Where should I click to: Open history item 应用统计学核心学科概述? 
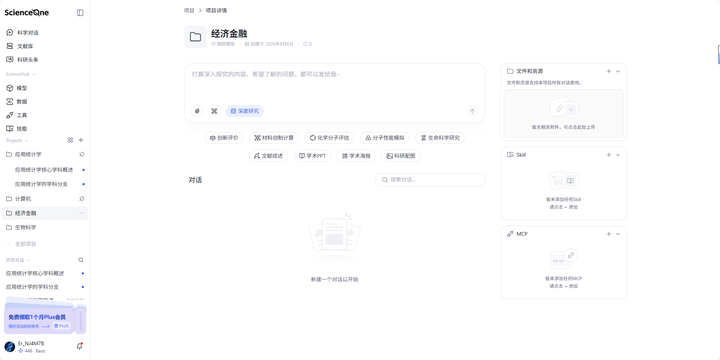35,273
